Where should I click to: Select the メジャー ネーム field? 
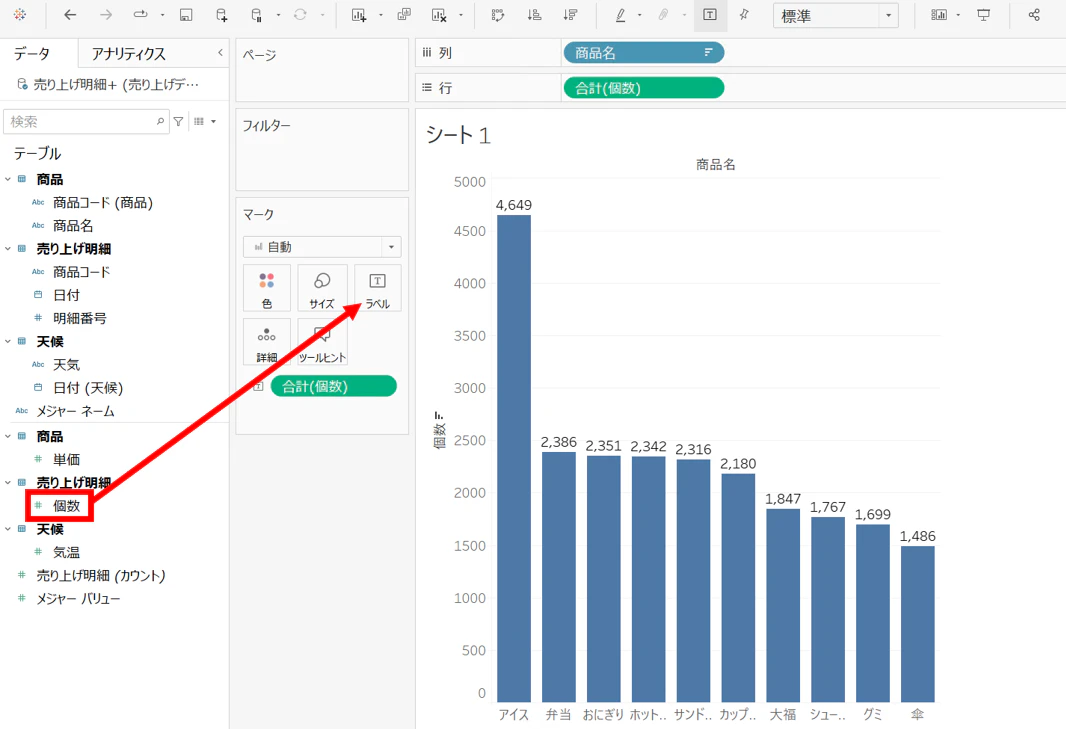(x=75, y=411)
